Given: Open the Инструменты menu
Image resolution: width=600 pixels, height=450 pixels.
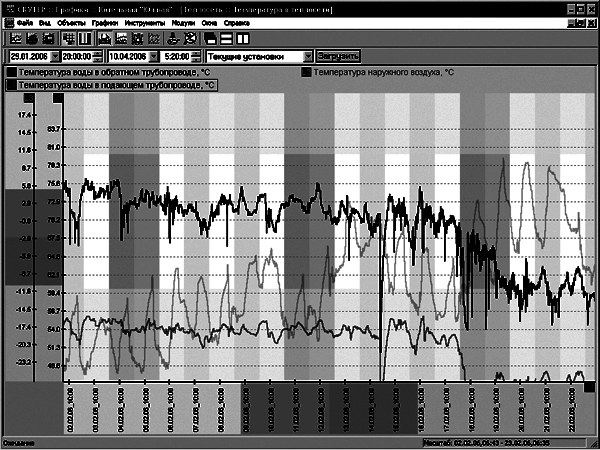Looking at the screenshot, I should (x=145, y=23).
